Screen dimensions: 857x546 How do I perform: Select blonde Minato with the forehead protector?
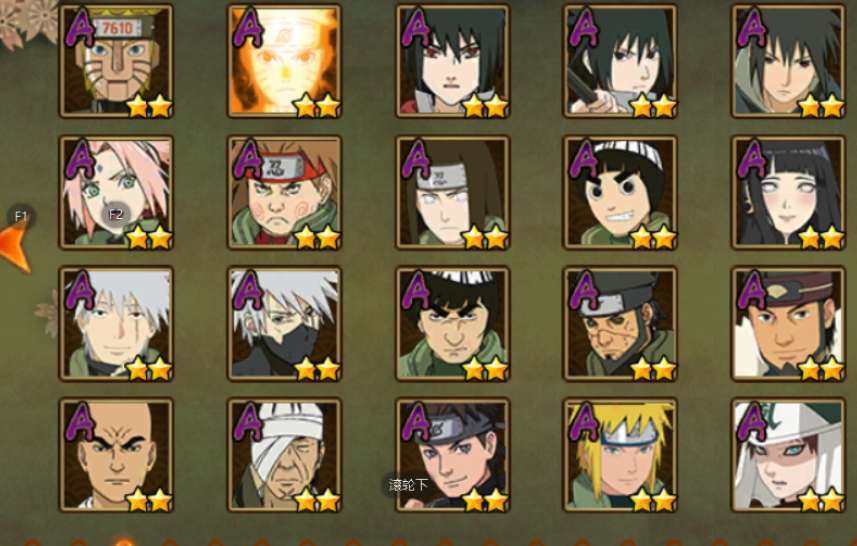click(x=620, y=455)
